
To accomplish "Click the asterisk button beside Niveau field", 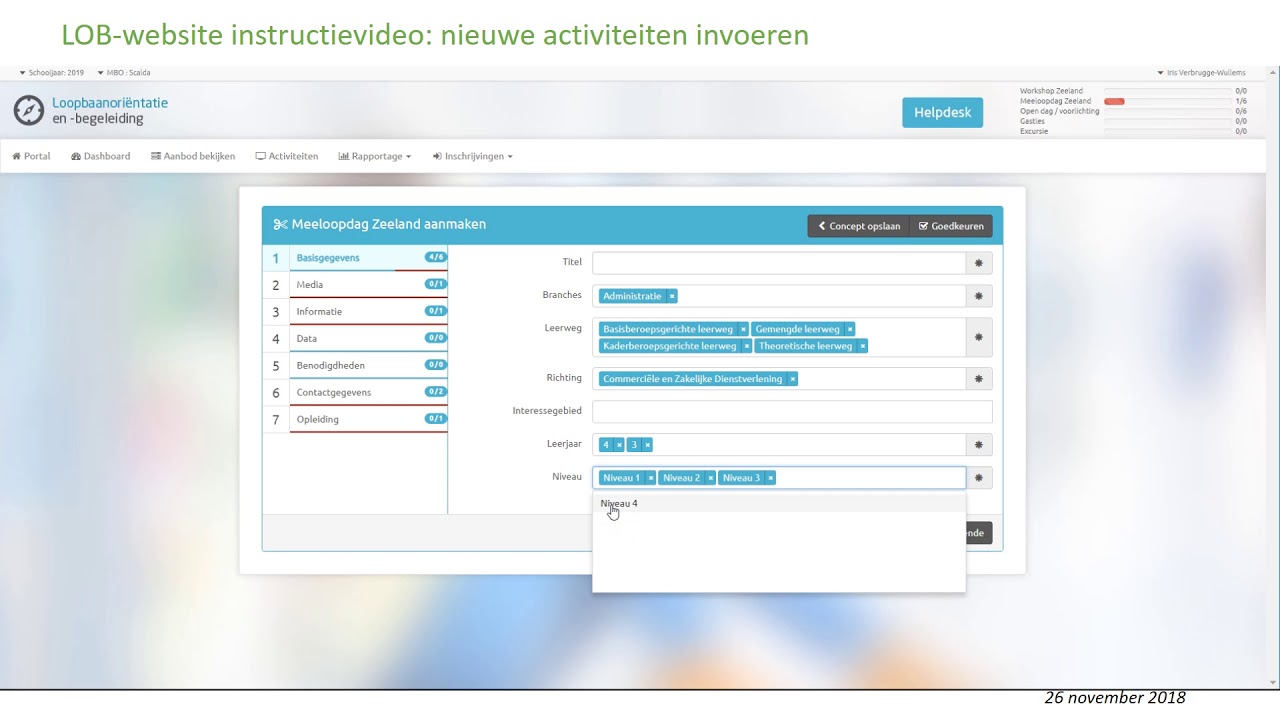I will coord(979,478).
